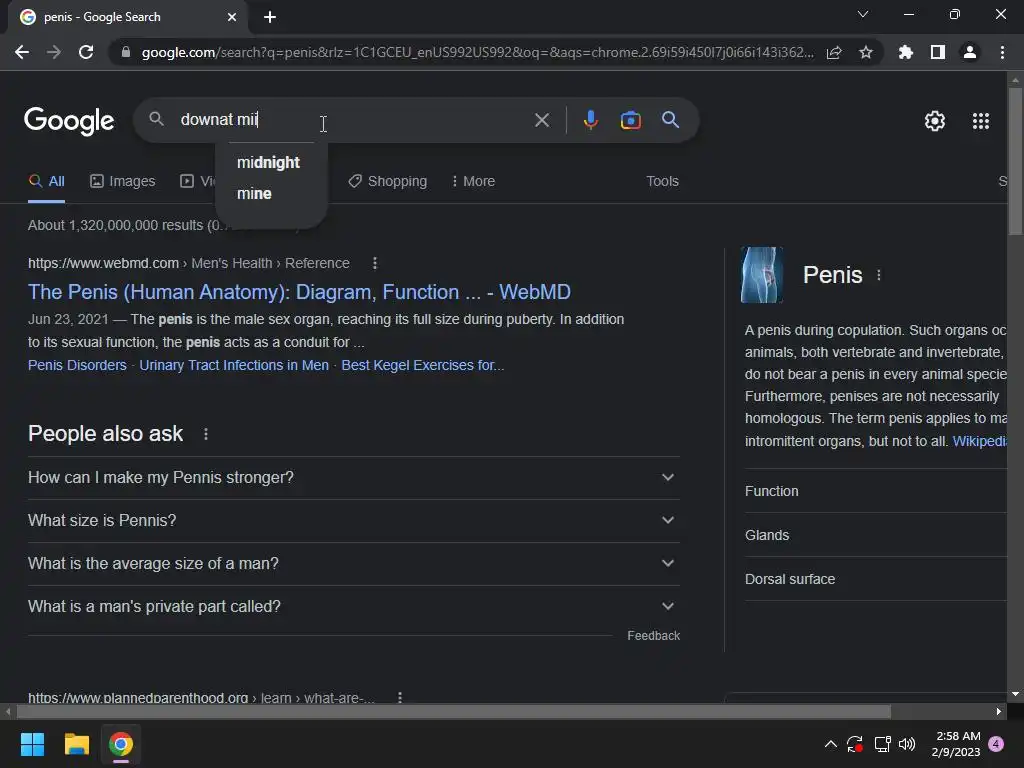Open the Windows Start menu
This screenshot has width=1024, height=768.
point(32,744)
